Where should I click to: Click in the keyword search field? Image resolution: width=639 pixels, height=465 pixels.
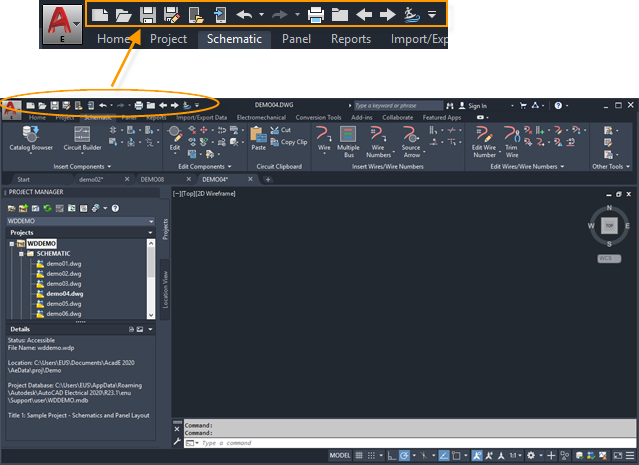[x=398, y=106]
